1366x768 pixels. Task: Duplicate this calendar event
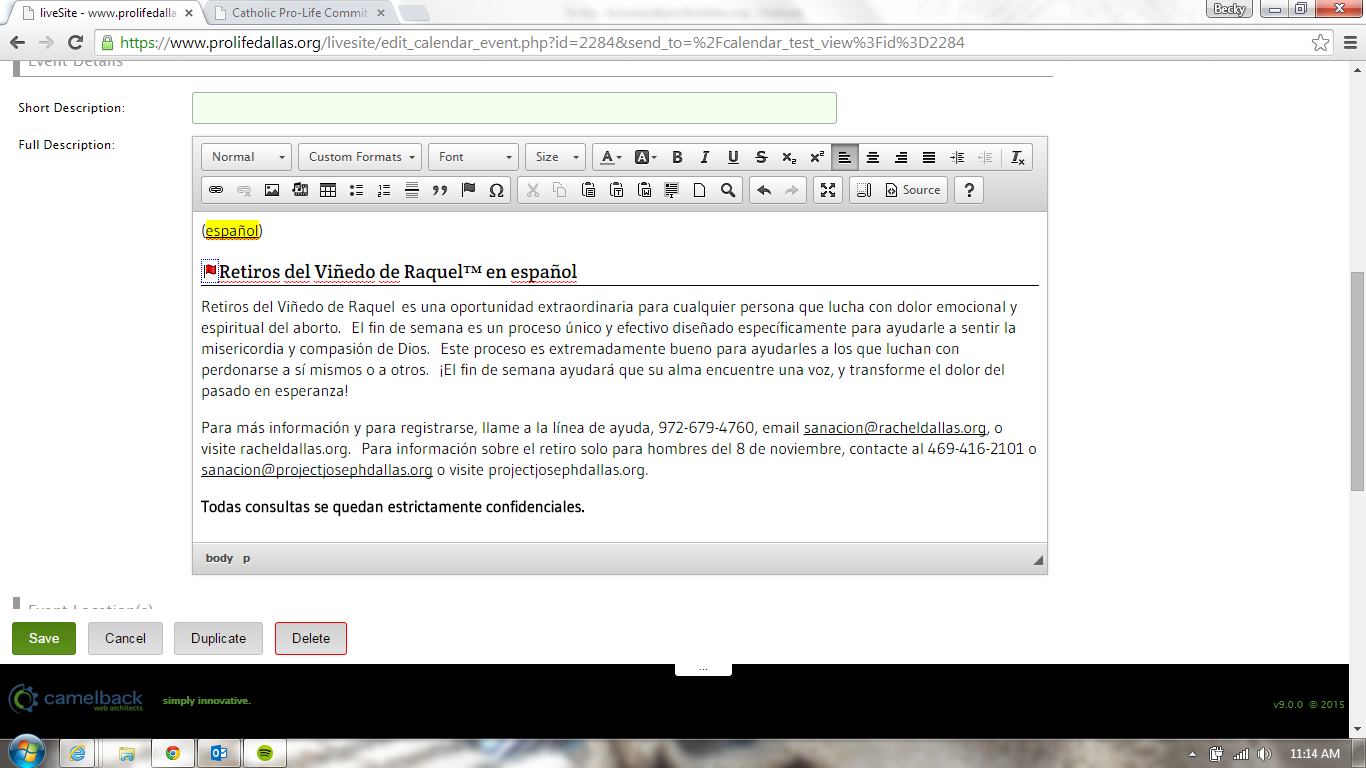tap(218, 638)
